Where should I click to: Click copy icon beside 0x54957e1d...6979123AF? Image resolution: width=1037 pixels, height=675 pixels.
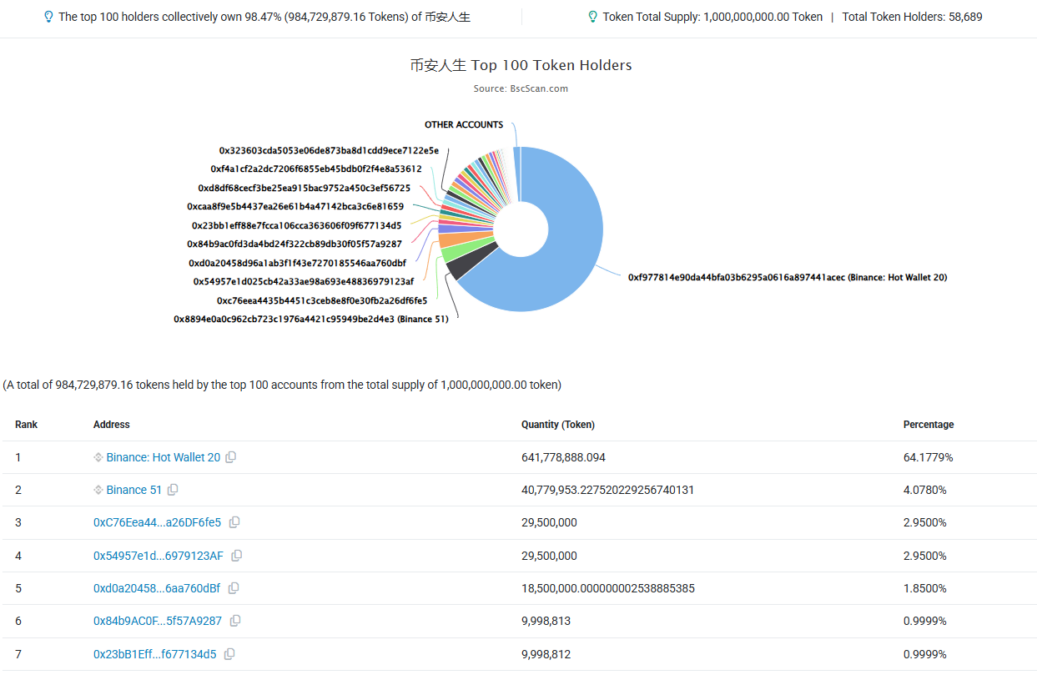click(x=237, y=556)
